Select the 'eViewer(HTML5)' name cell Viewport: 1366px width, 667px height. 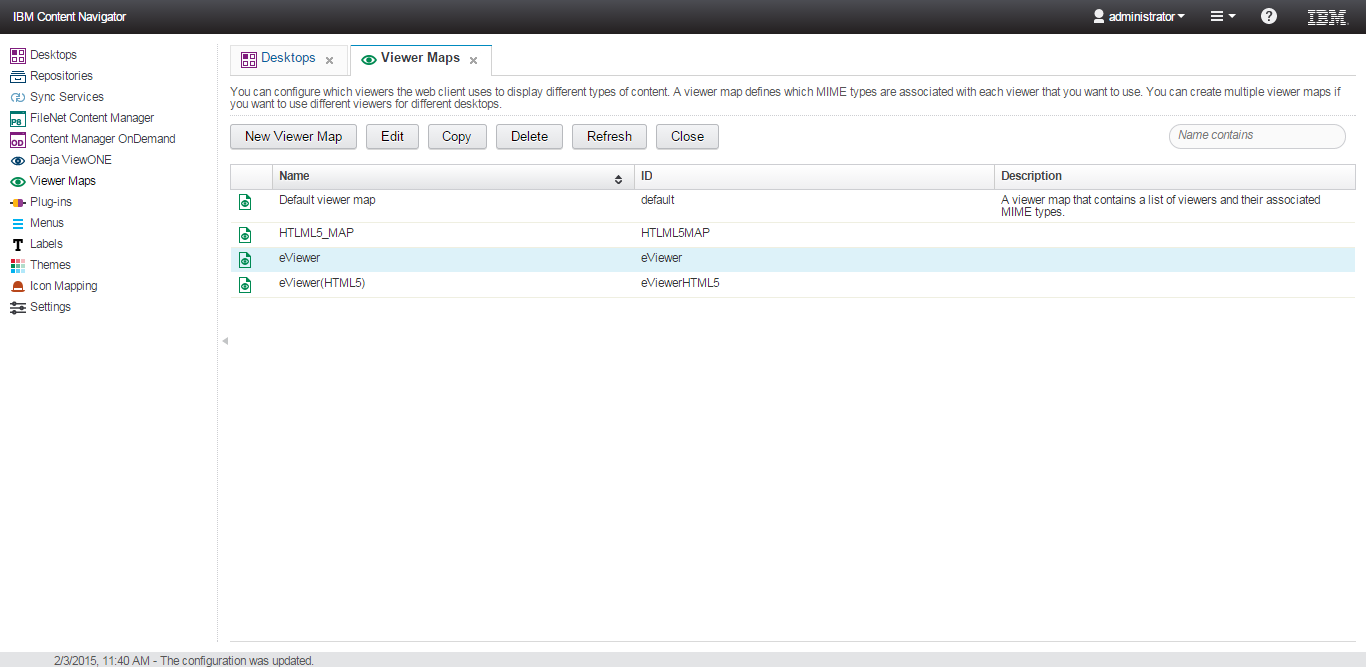click(x=322, y=283)
